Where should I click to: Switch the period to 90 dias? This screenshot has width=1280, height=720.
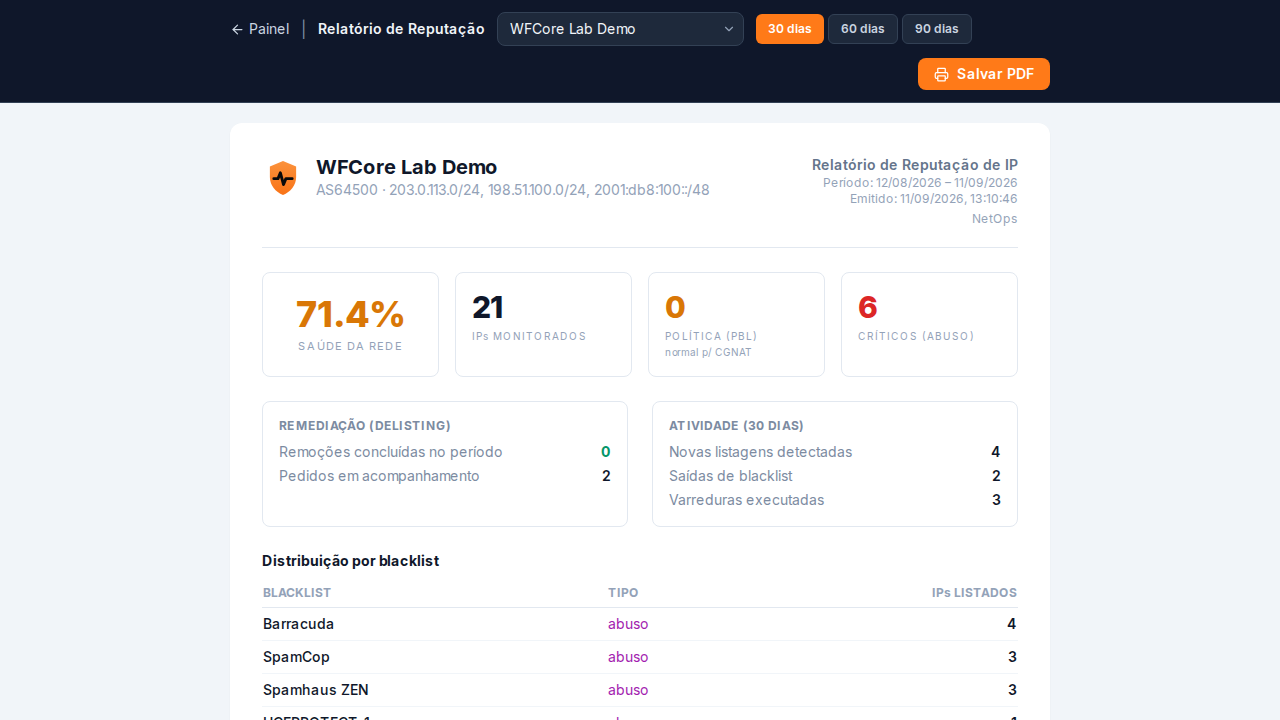(937, 29)
